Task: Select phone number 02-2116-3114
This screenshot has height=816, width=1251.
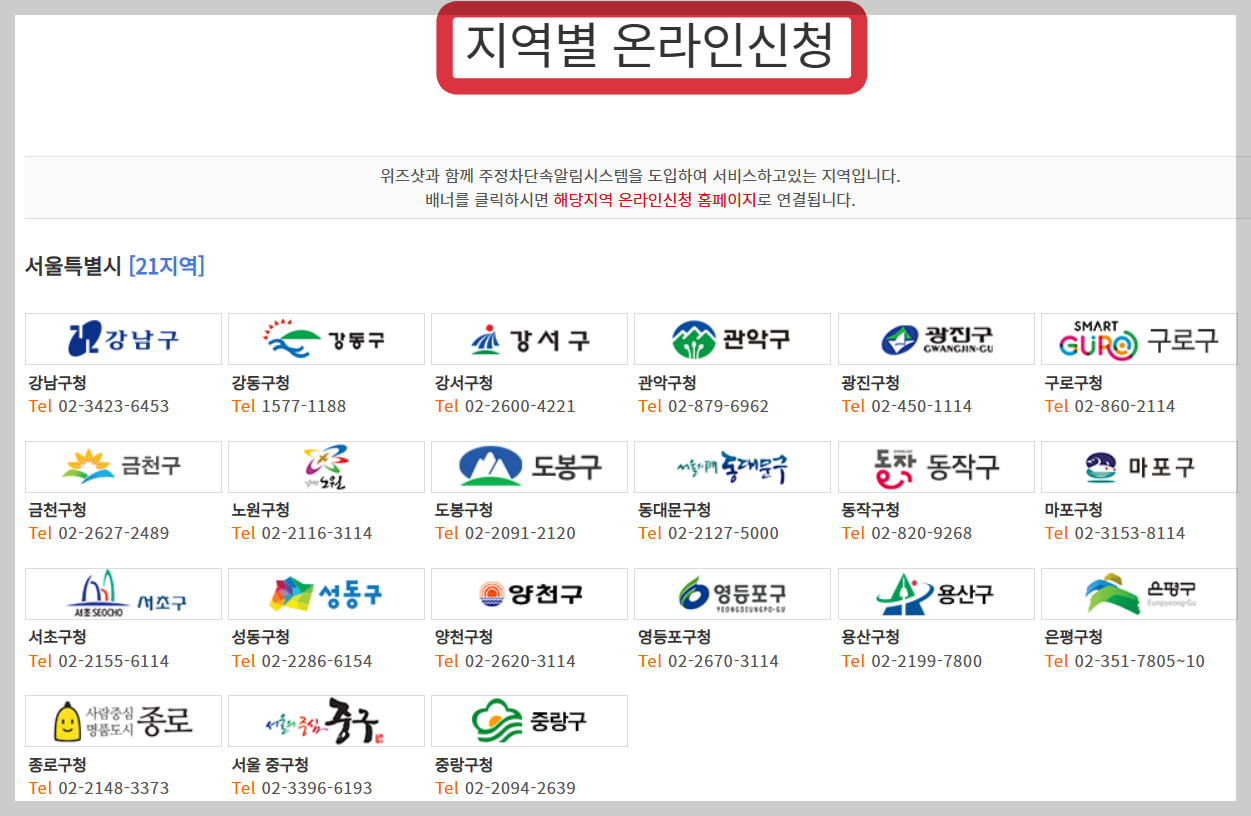Action: pos(317,533)
